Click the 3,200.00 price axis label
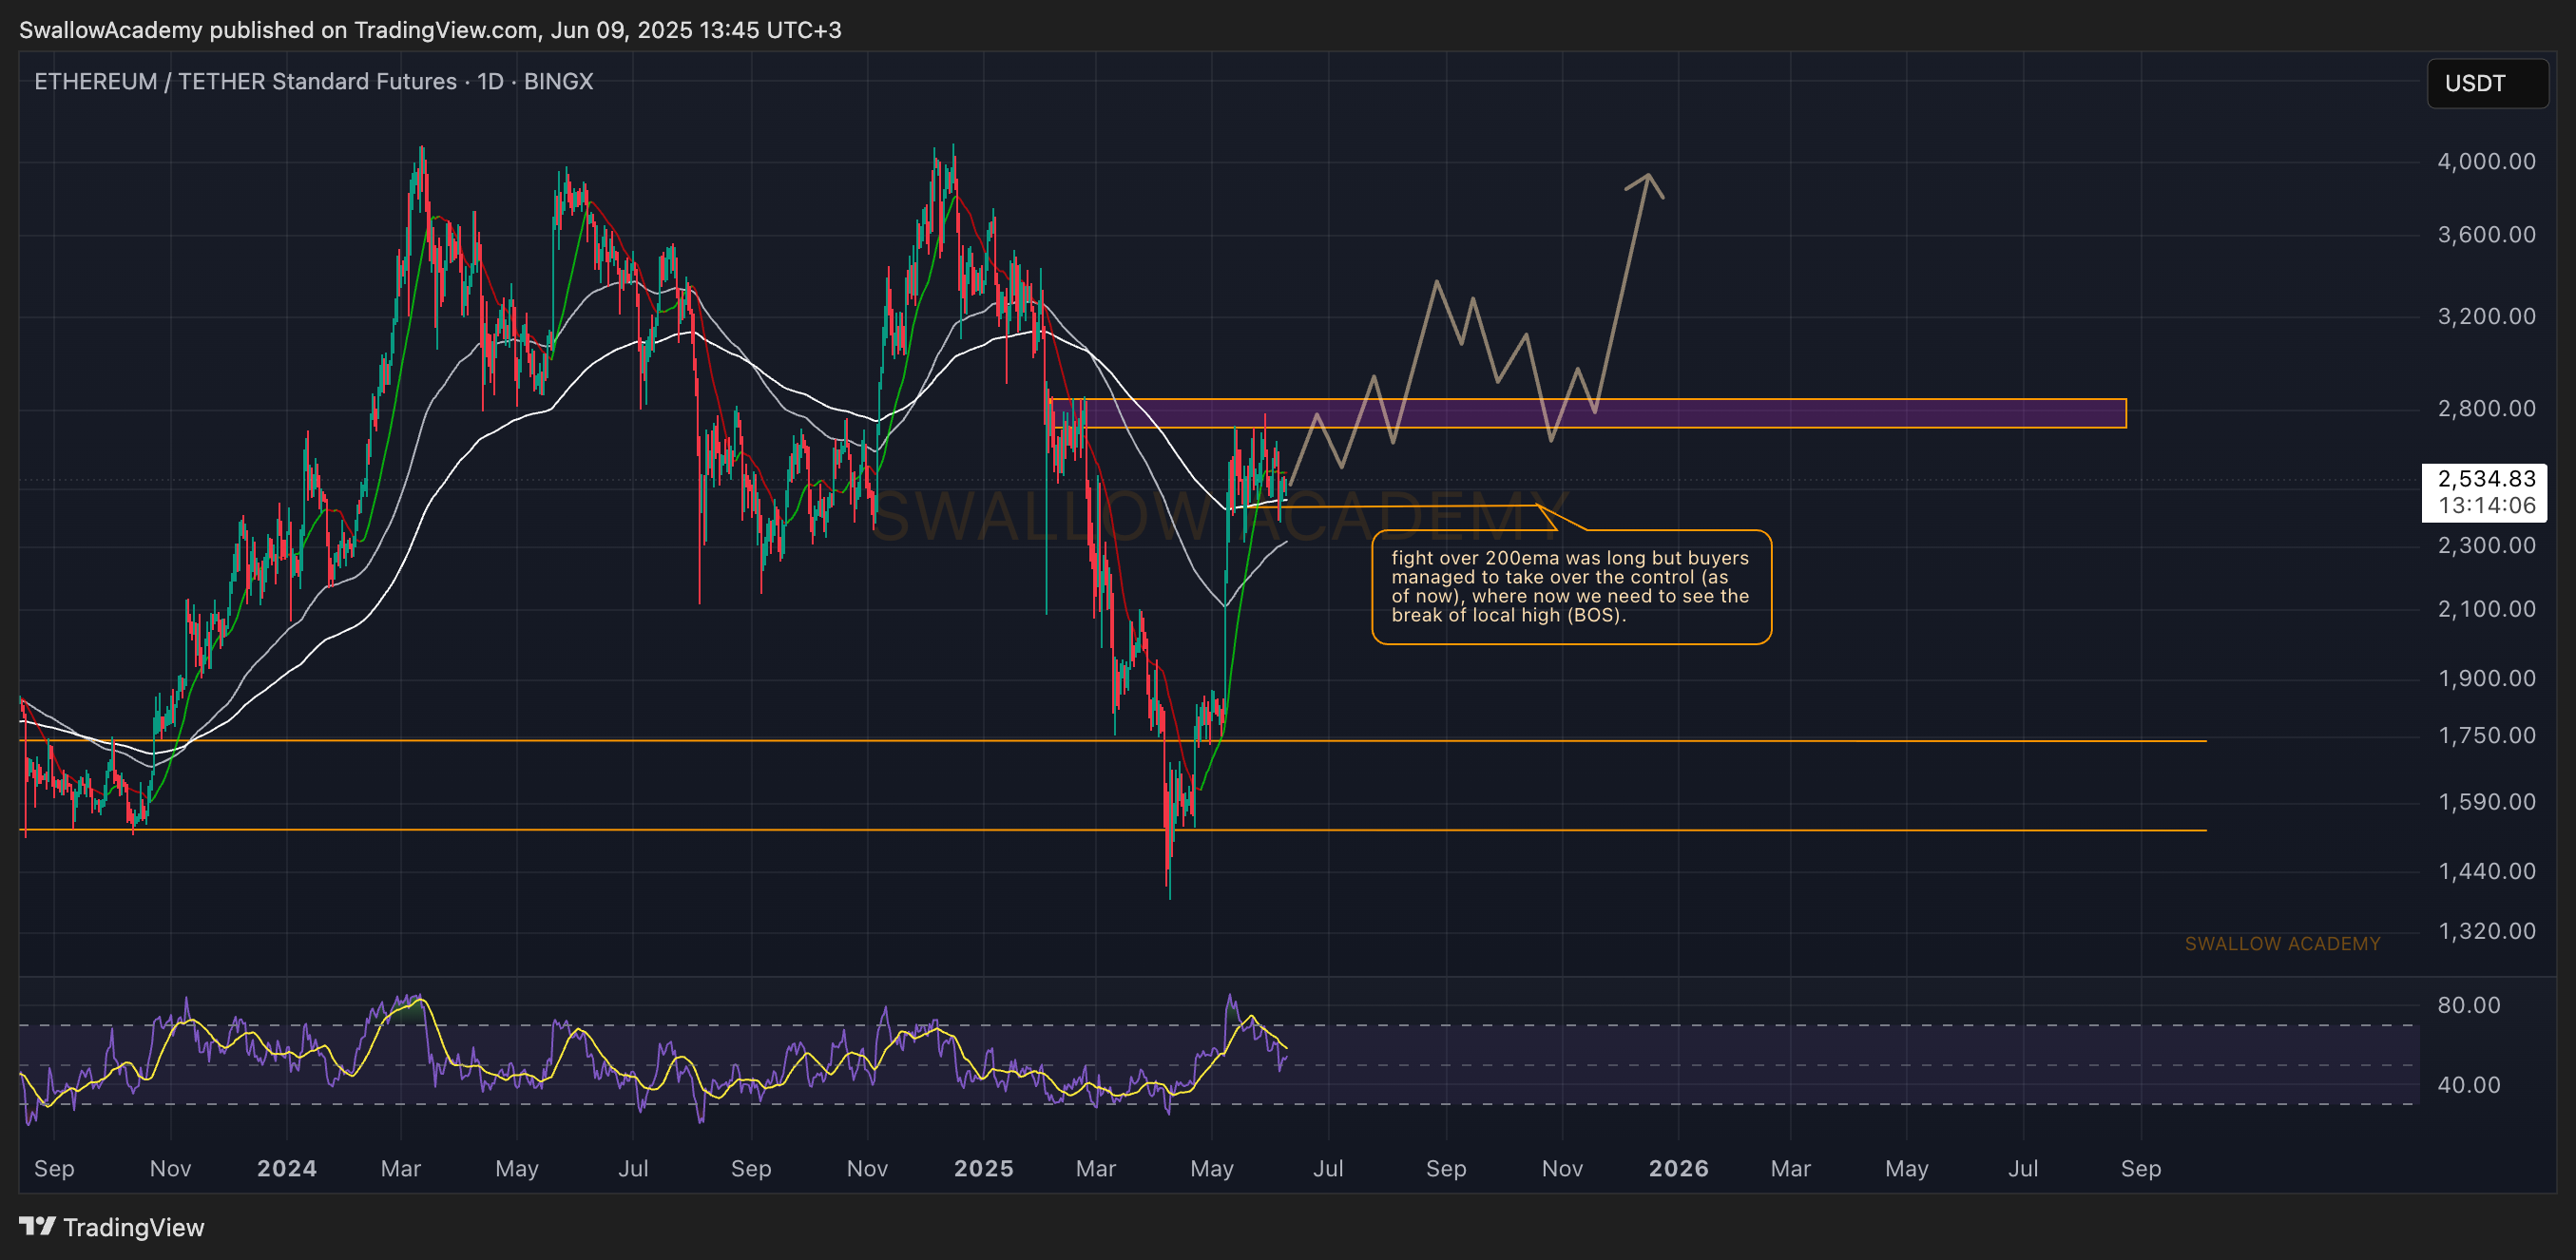This screenshot has height=1260, width=2576. click(x=2486, y=316)
